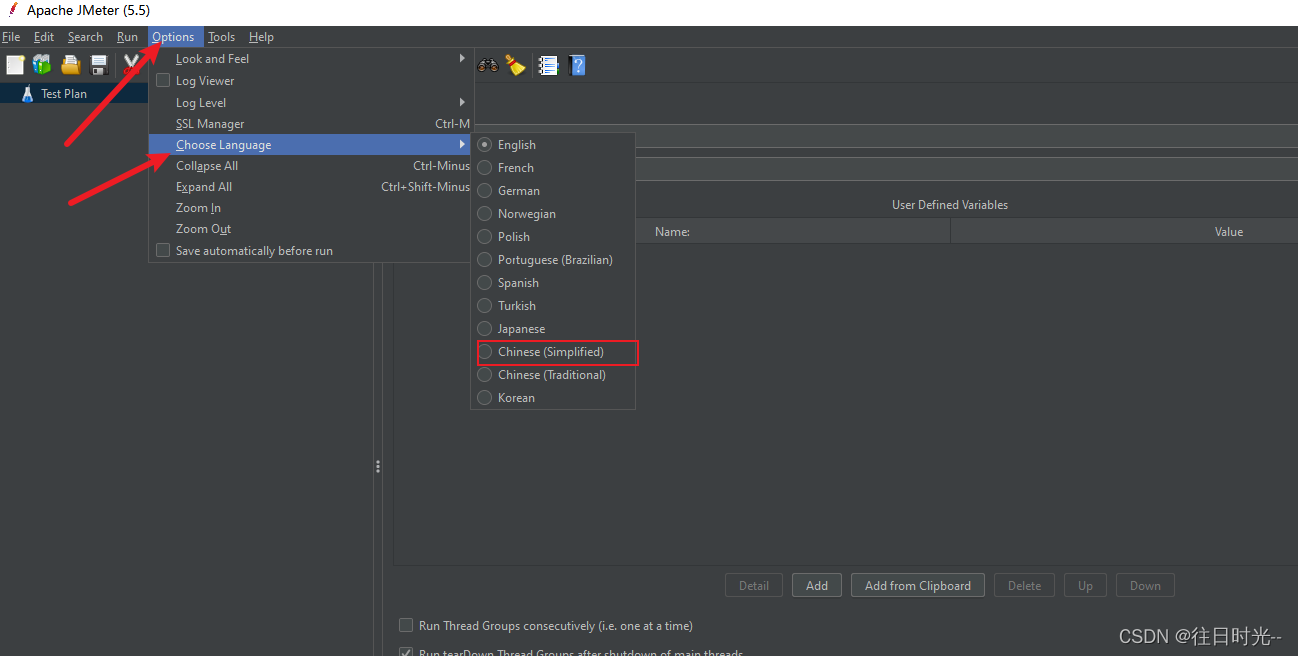Select Spanish language option

553,283
